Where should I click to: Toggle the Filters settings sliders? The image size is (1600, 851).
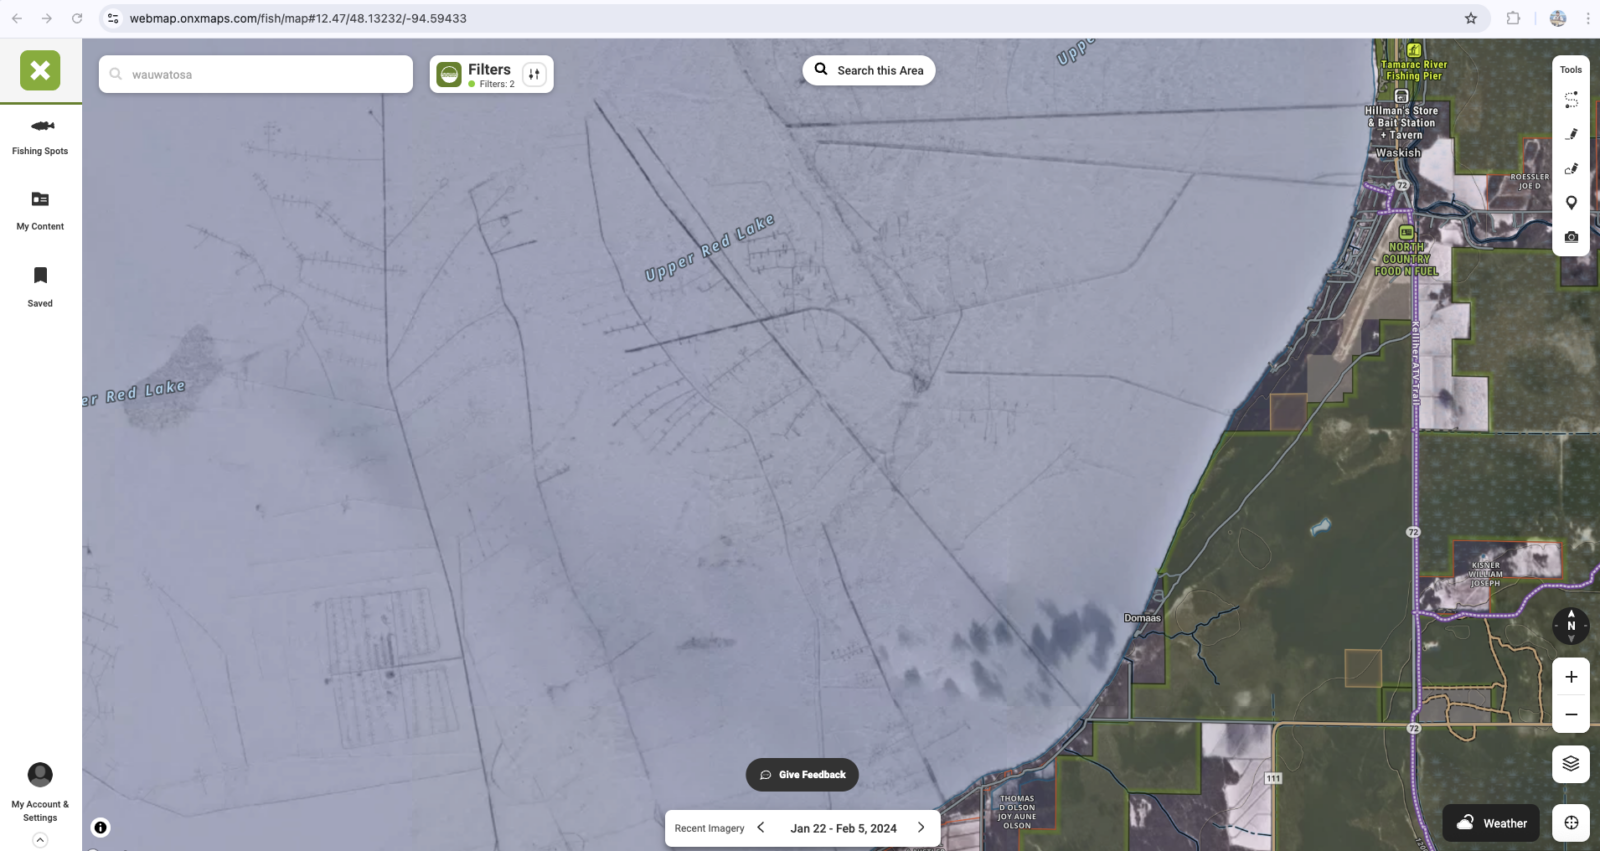(534, 74)
